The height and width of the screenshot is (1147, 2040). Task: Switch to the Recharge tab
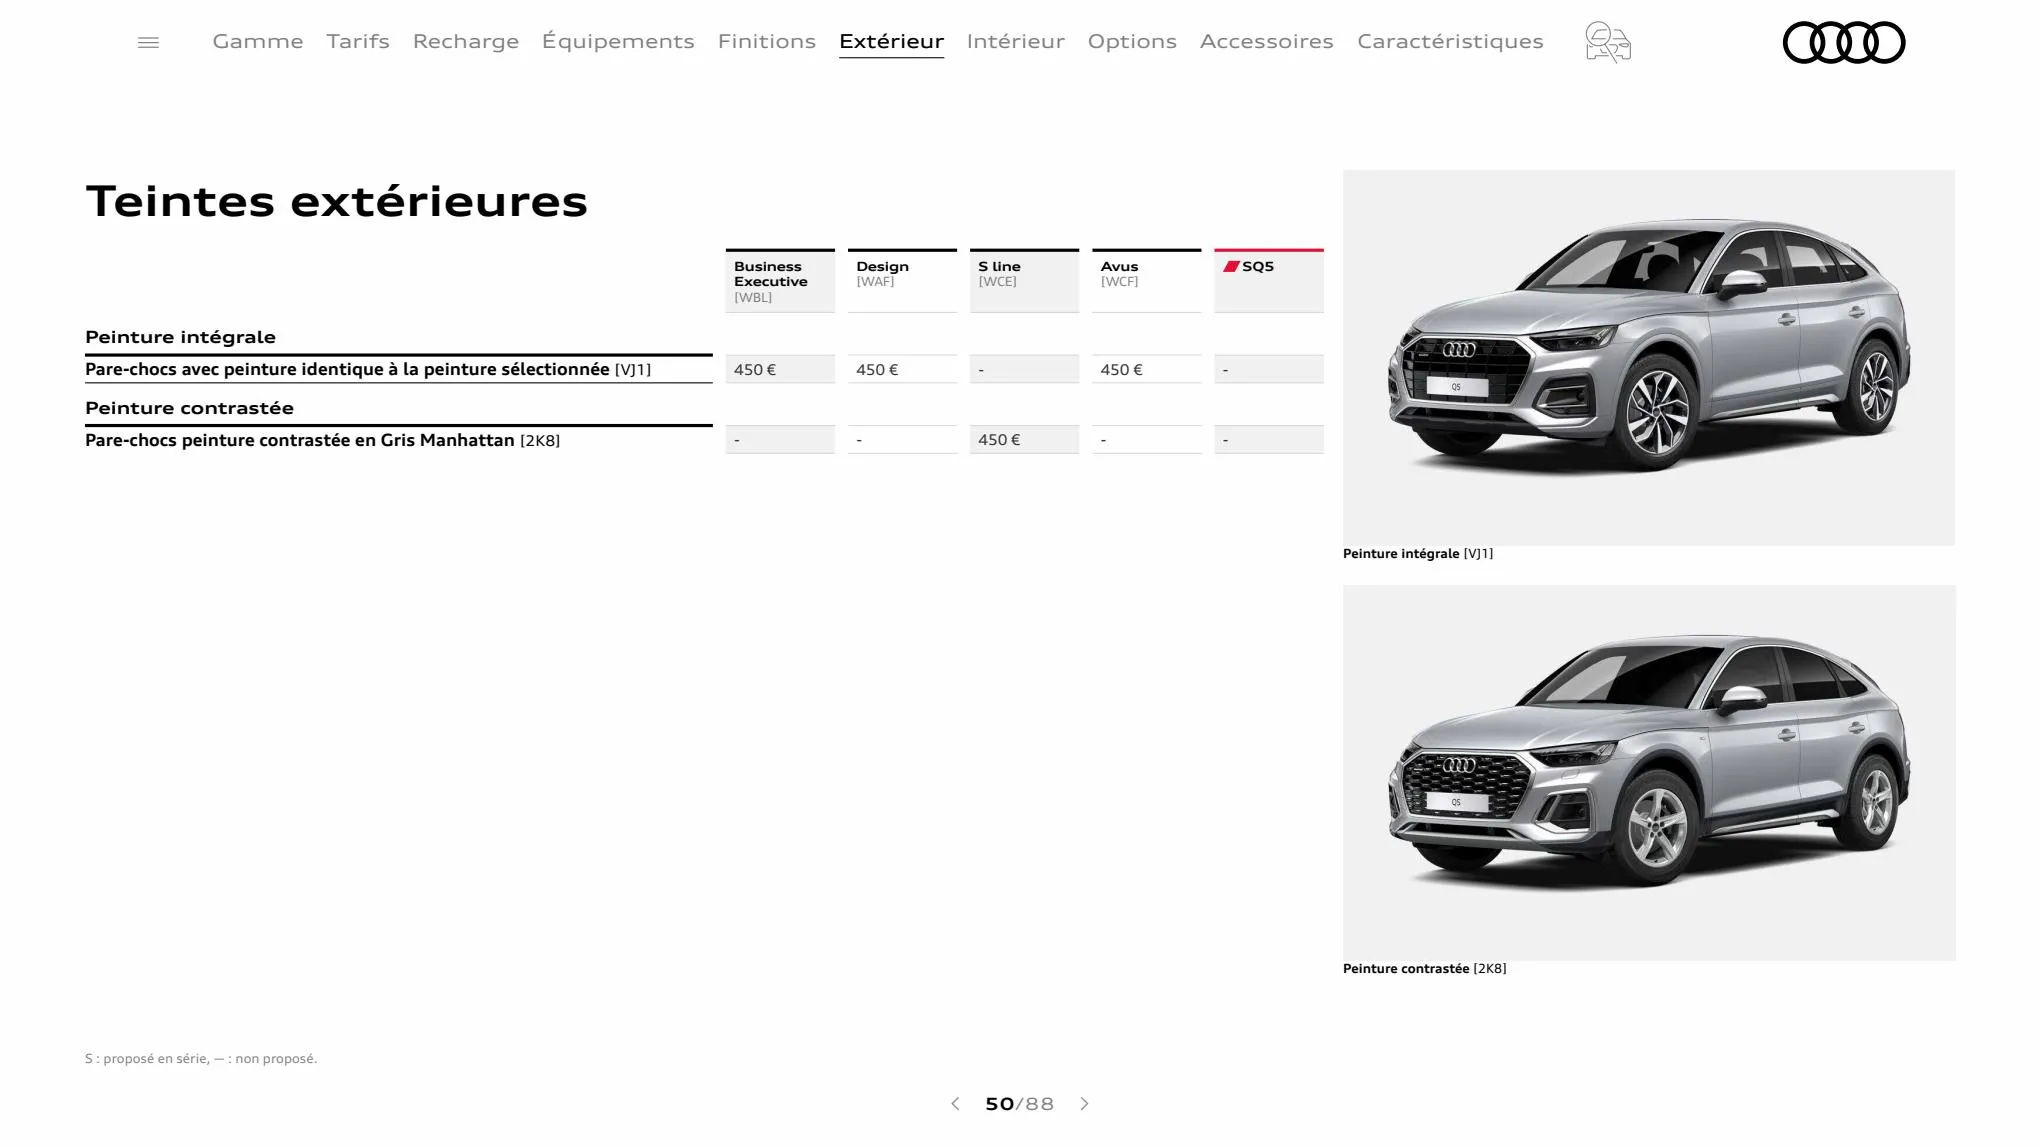coord(466,41)
